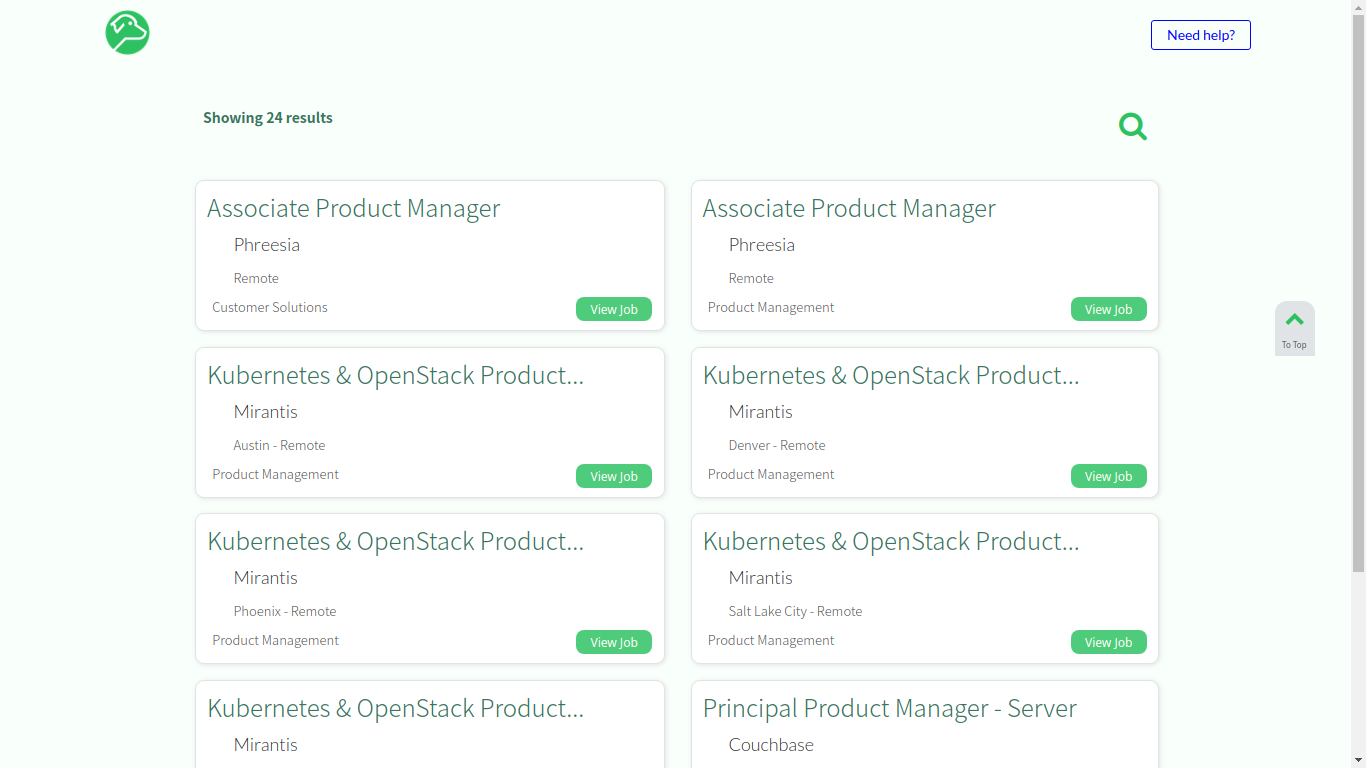Click 'Phreesia' in the Customer Solutions card

[267, 244]
